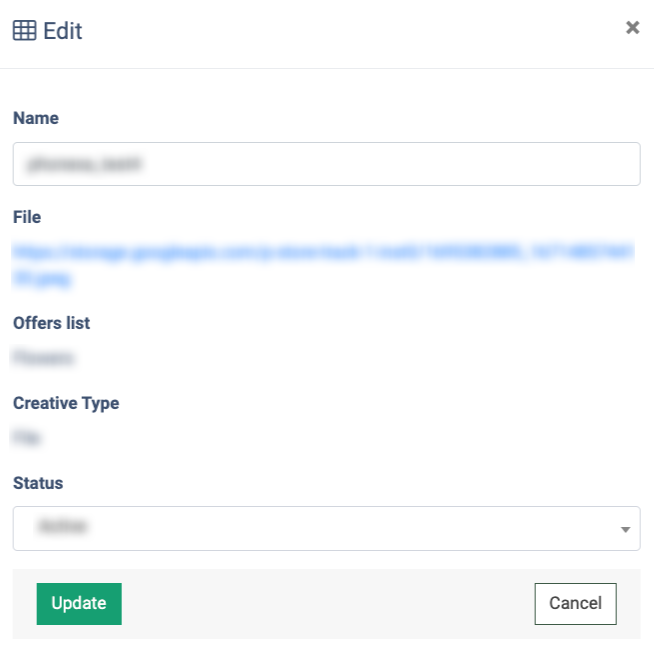Click the gray footer bar between buttons

coord(327,604)
